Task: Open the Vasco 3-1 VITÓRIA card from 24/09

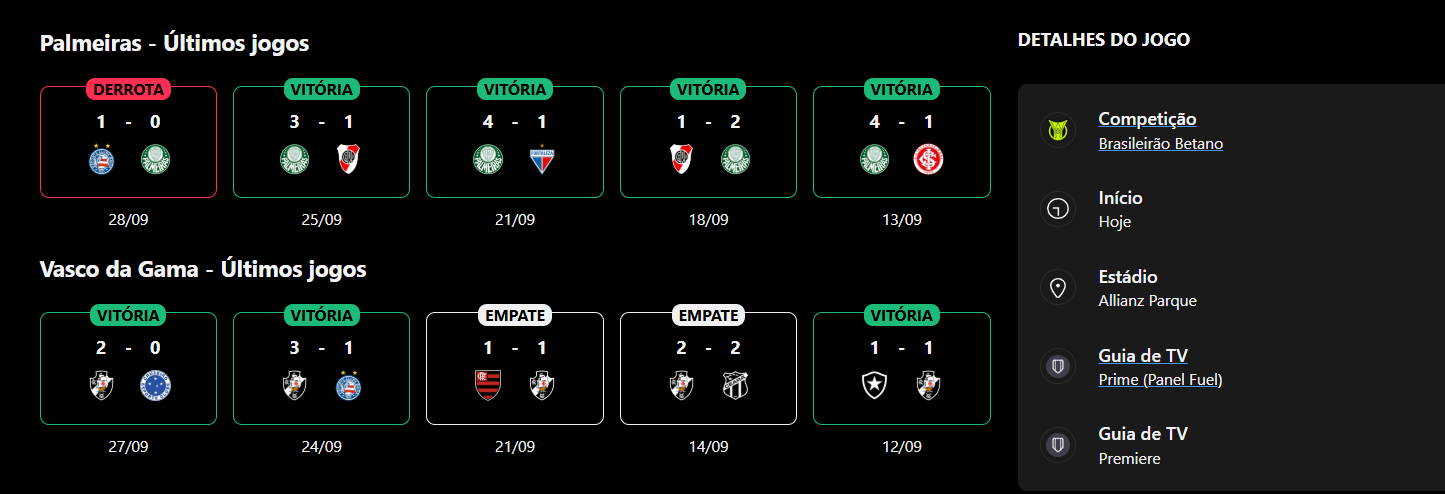Action: click(321, 368)
